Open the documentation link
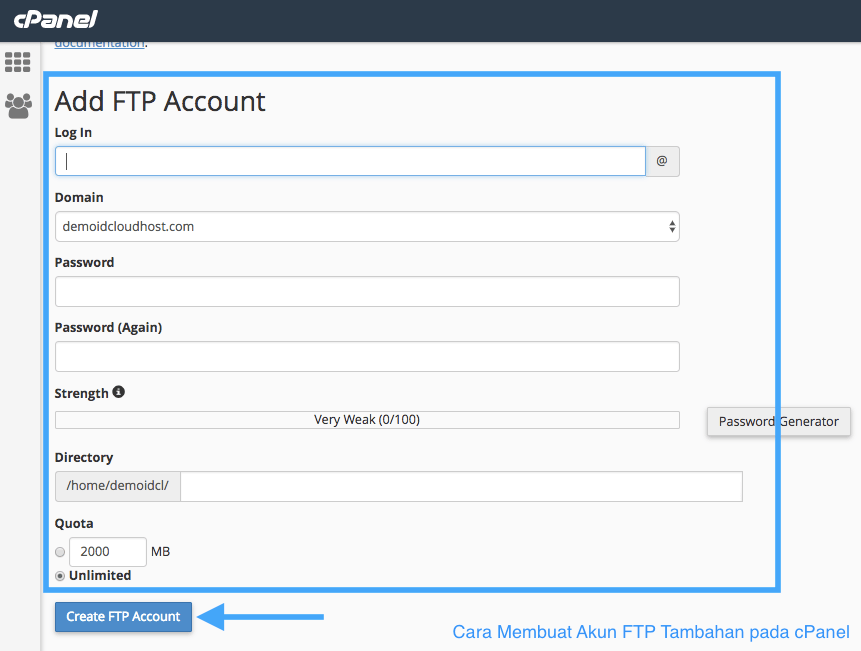Viewport: 861px width, 651px height. (x=95, y=42)
